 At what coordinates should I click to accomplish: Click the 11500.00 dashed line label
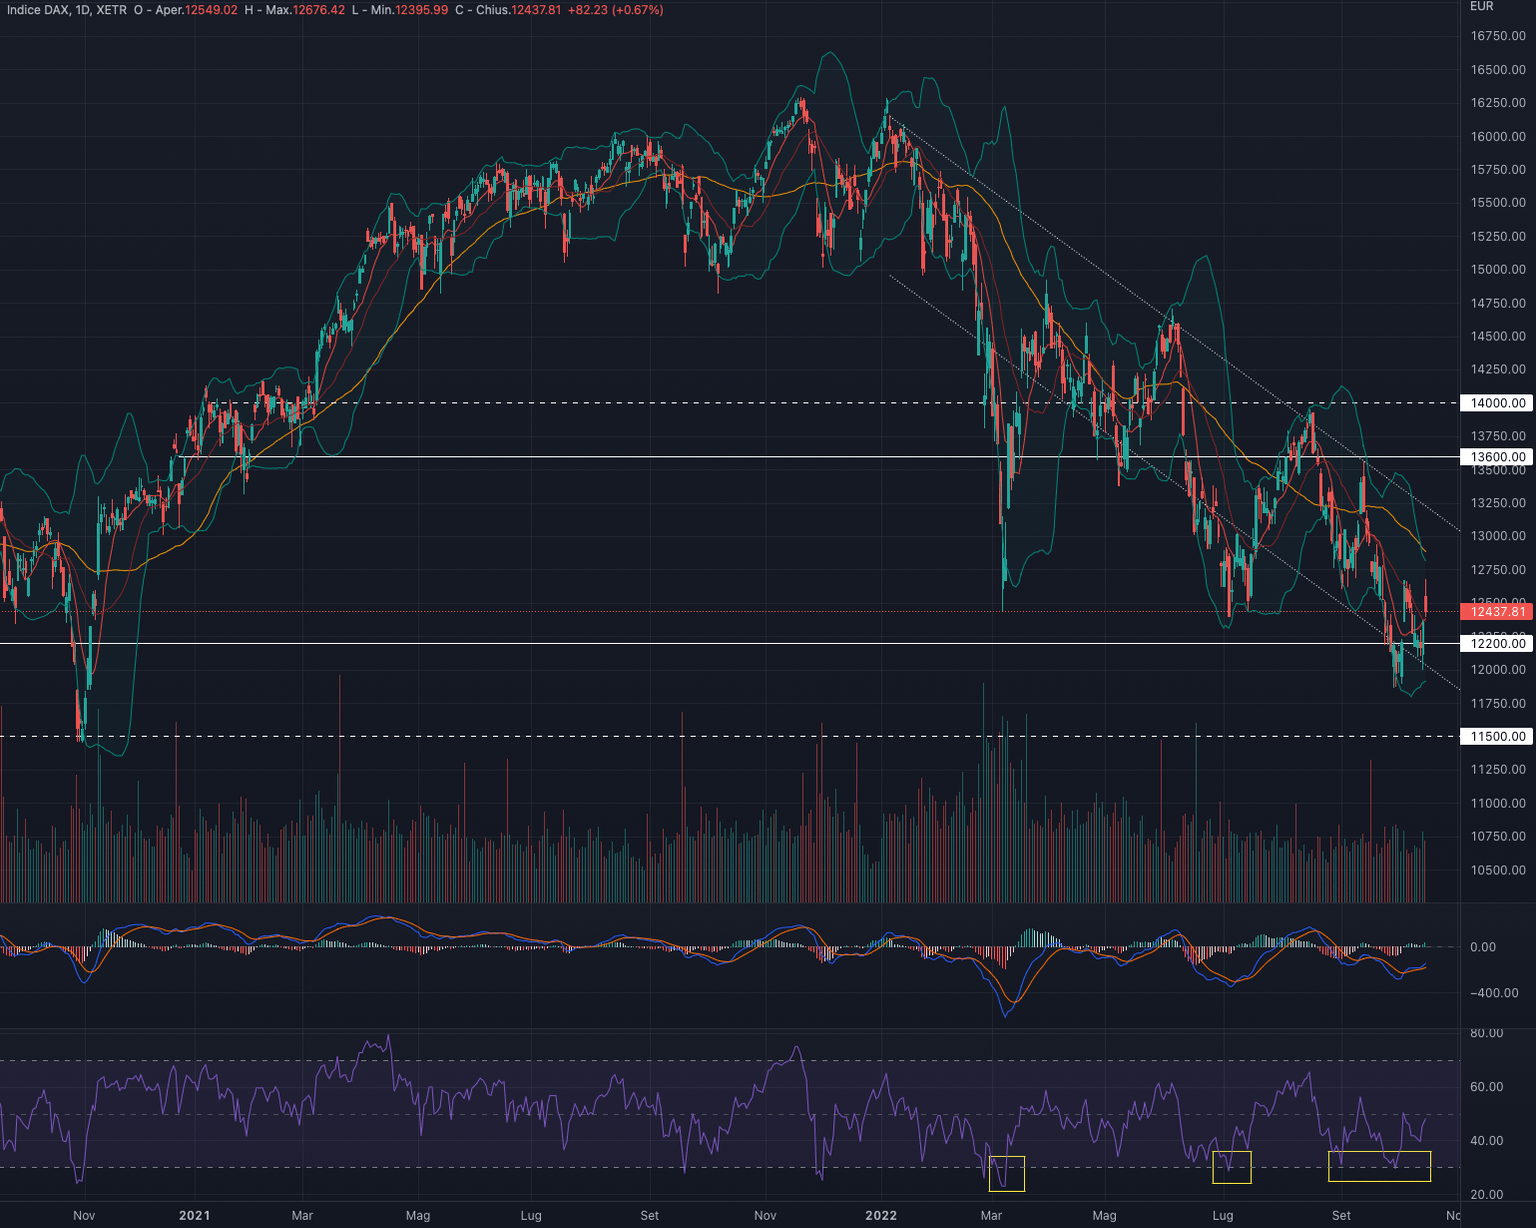point(1497,737)
